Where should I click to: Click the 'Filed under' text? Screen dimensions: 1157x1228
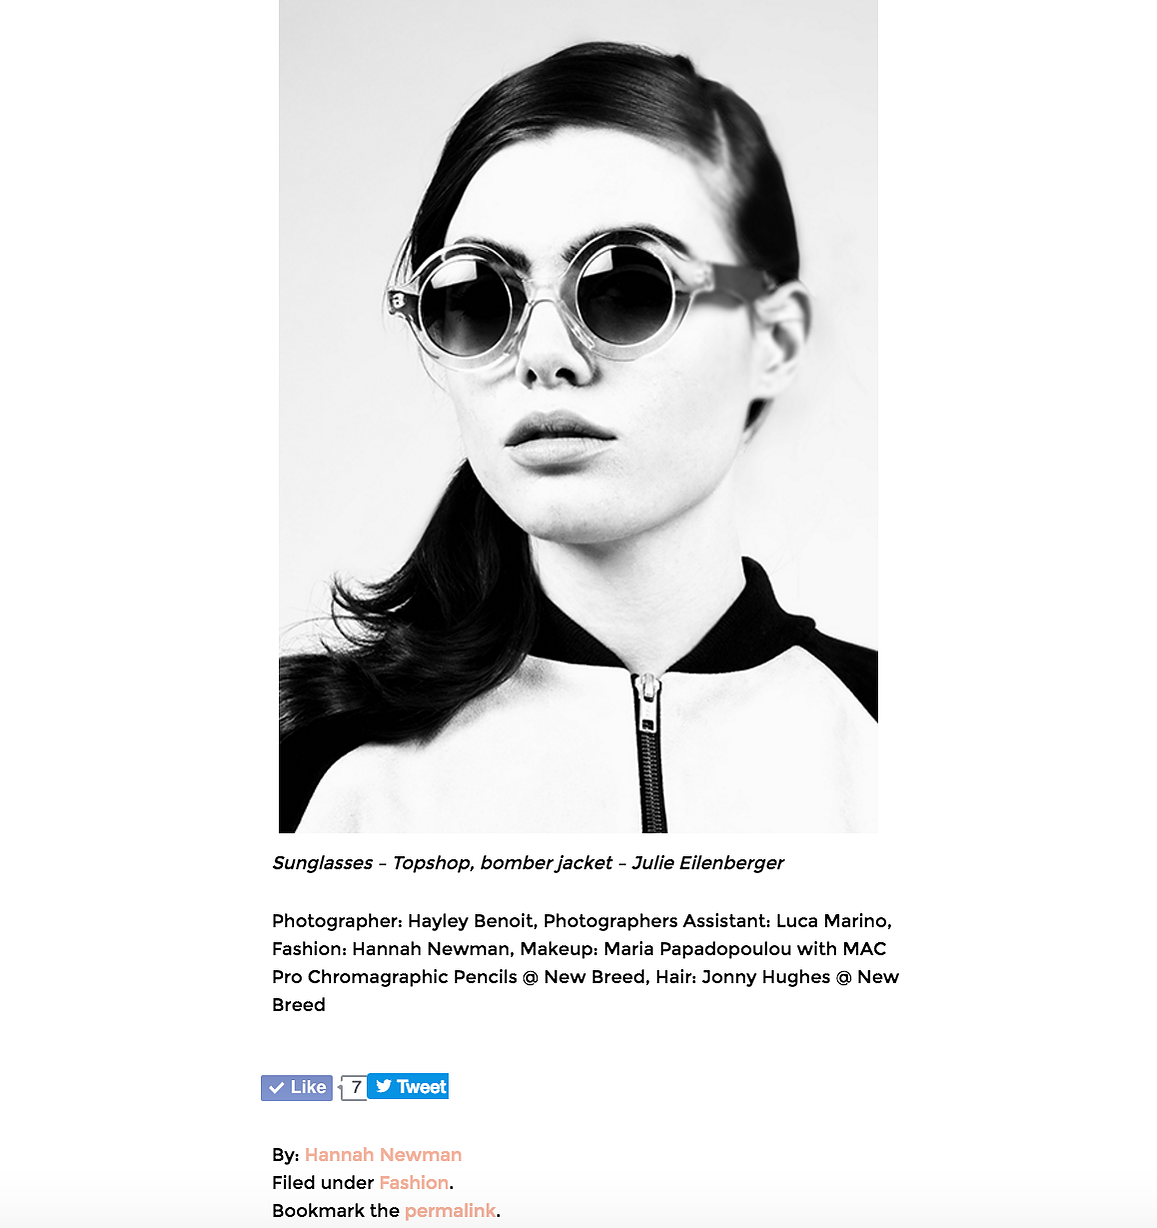[323, 1183]
